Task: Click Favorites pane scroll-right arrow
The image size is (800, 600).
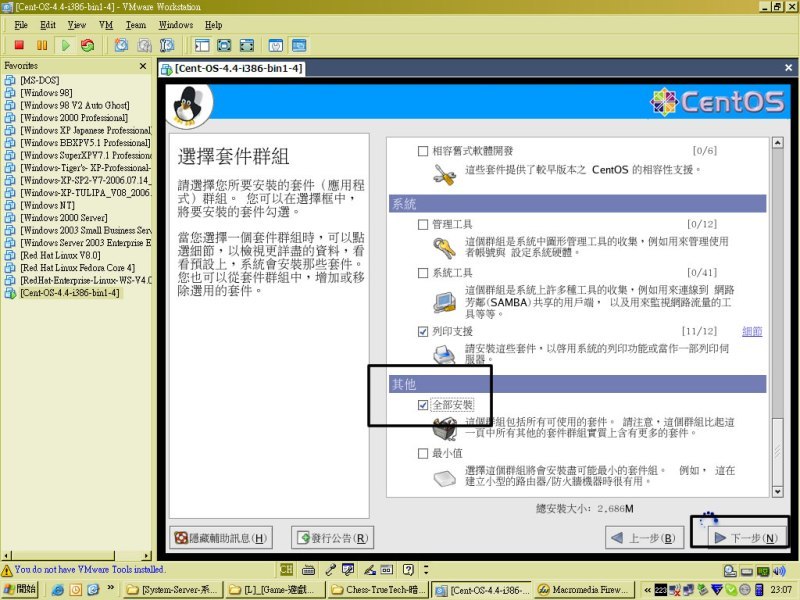Action: pos(147,555)
